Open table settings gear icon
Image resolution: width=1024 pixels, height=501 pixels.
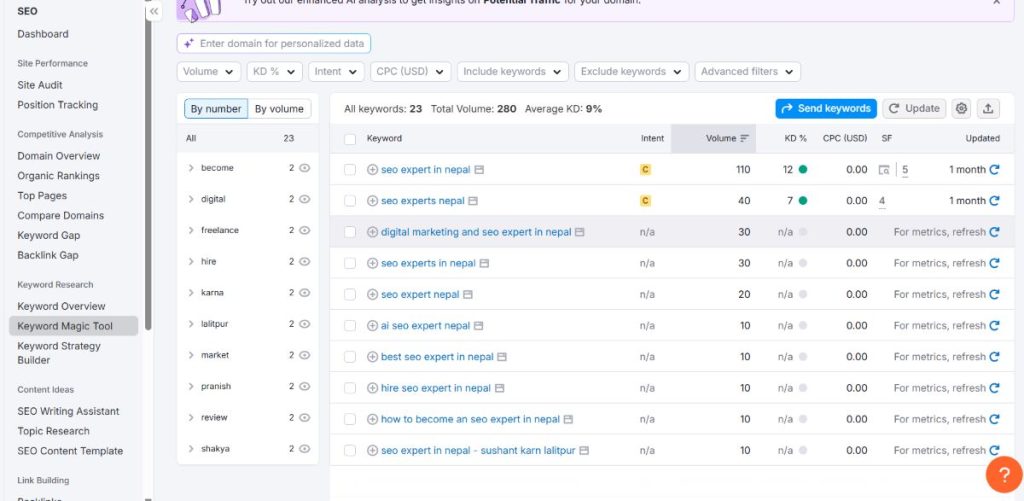pos(961,108)
